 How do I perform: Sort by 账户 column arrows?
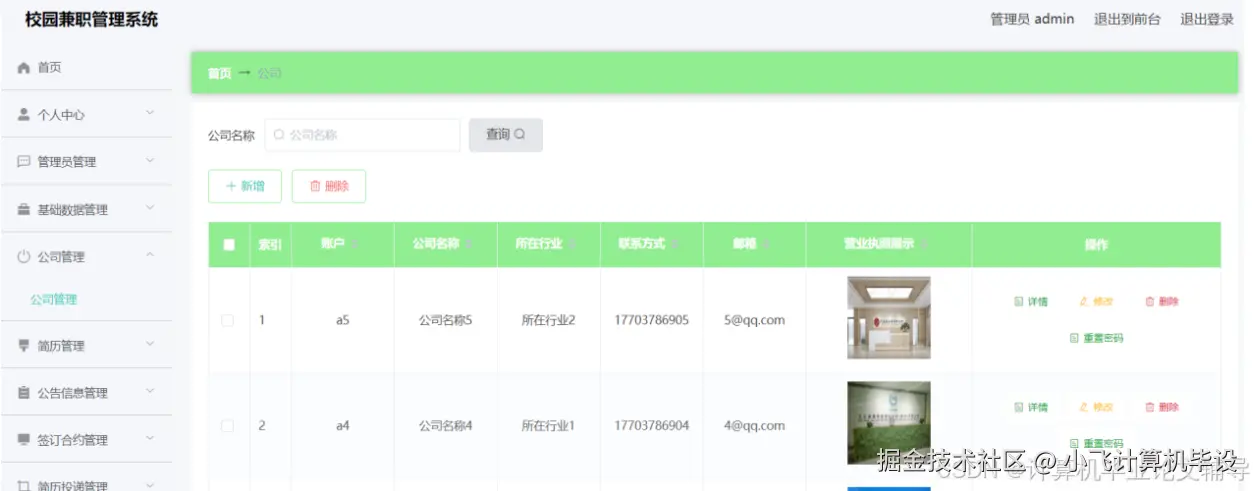354,245
